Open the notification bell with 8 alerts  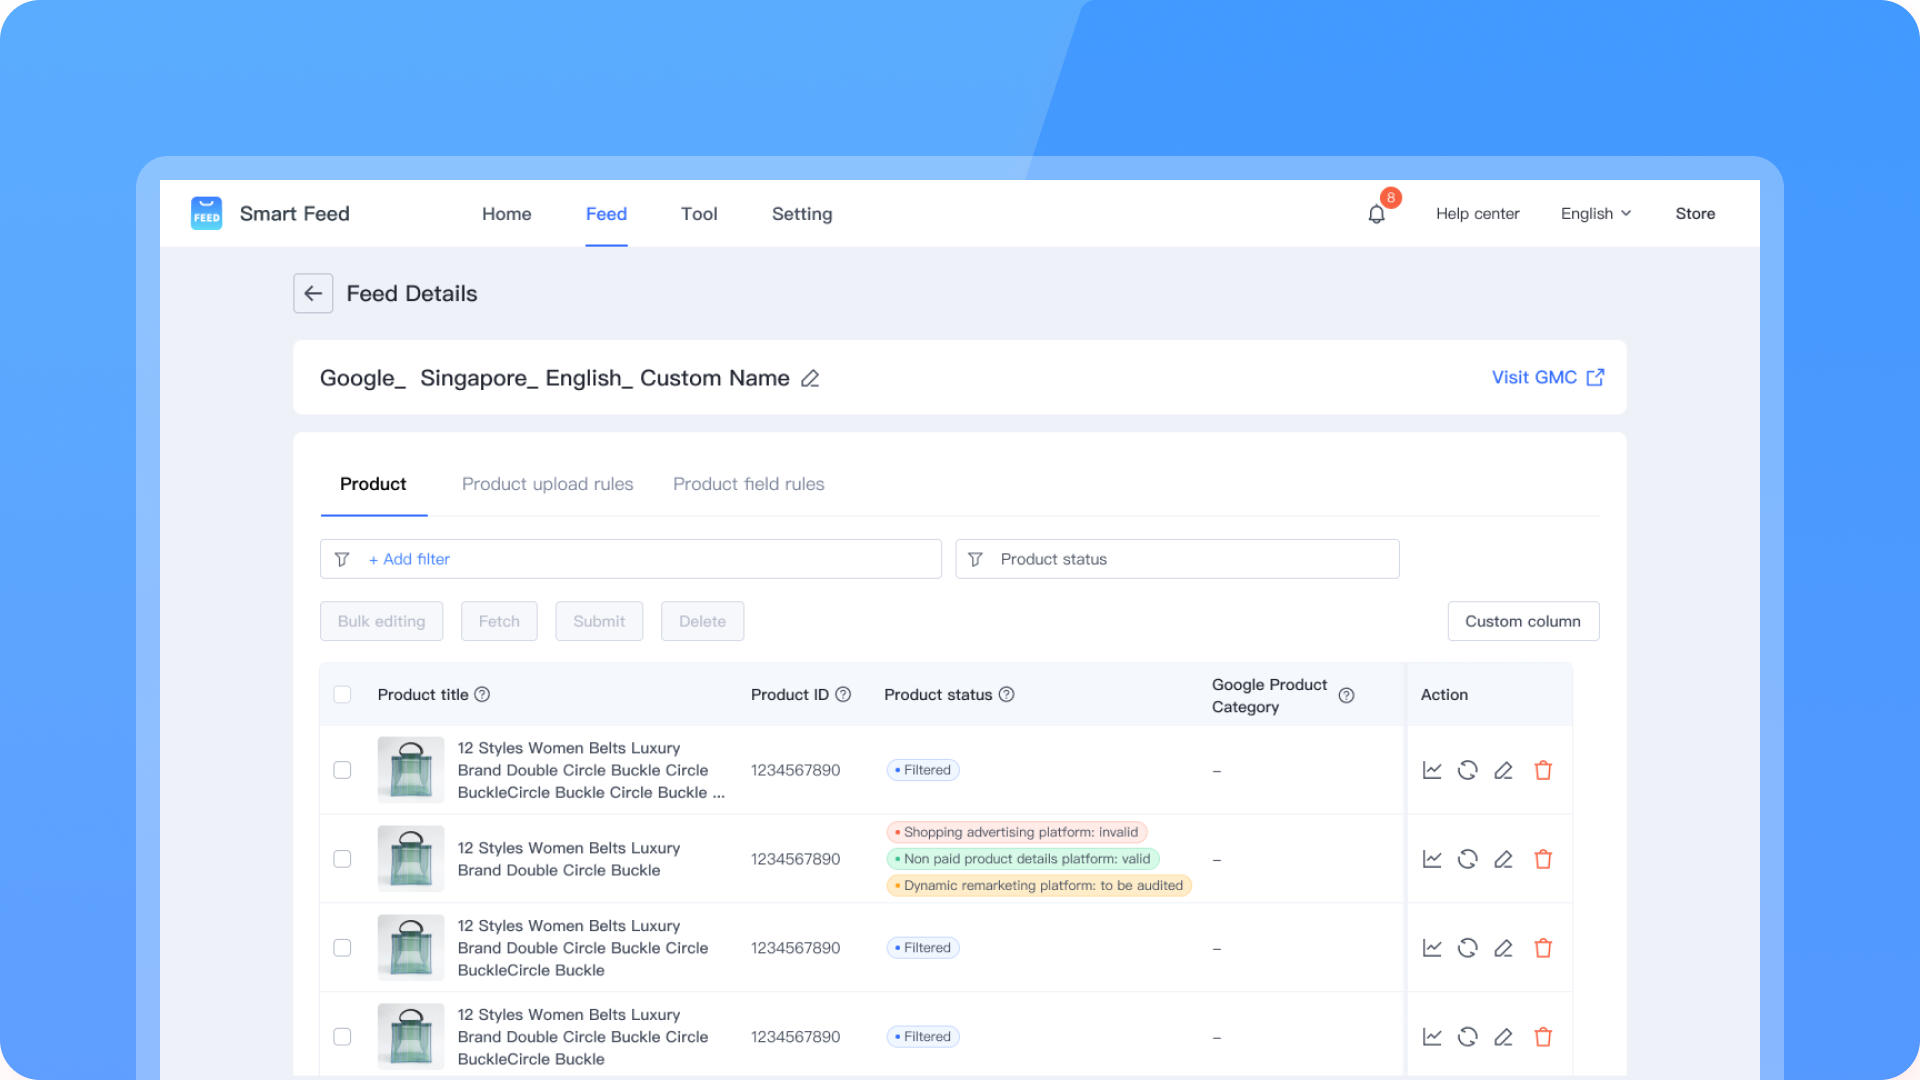click(x=1377, y=214)
